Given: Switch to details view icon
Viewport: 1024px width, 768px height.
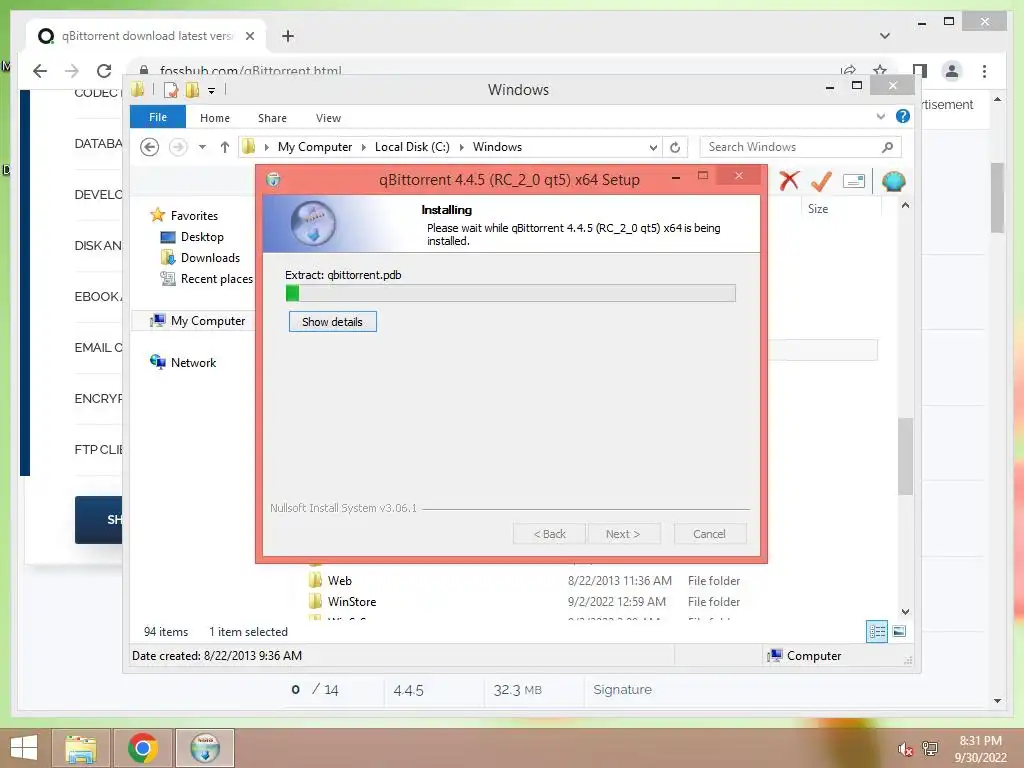Looking at the screenshot, I should [877, 631].
